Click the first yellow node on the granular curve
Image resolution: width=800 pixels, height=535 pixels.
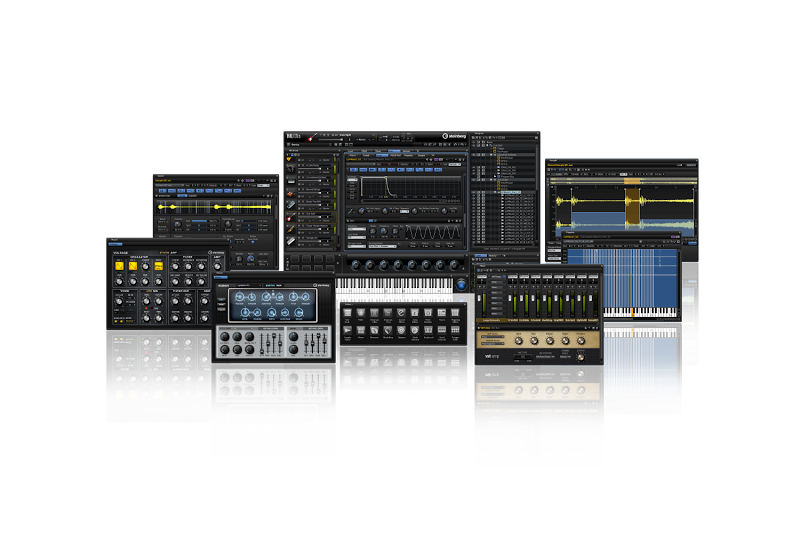pyautogui.click(x=161, y=207)
